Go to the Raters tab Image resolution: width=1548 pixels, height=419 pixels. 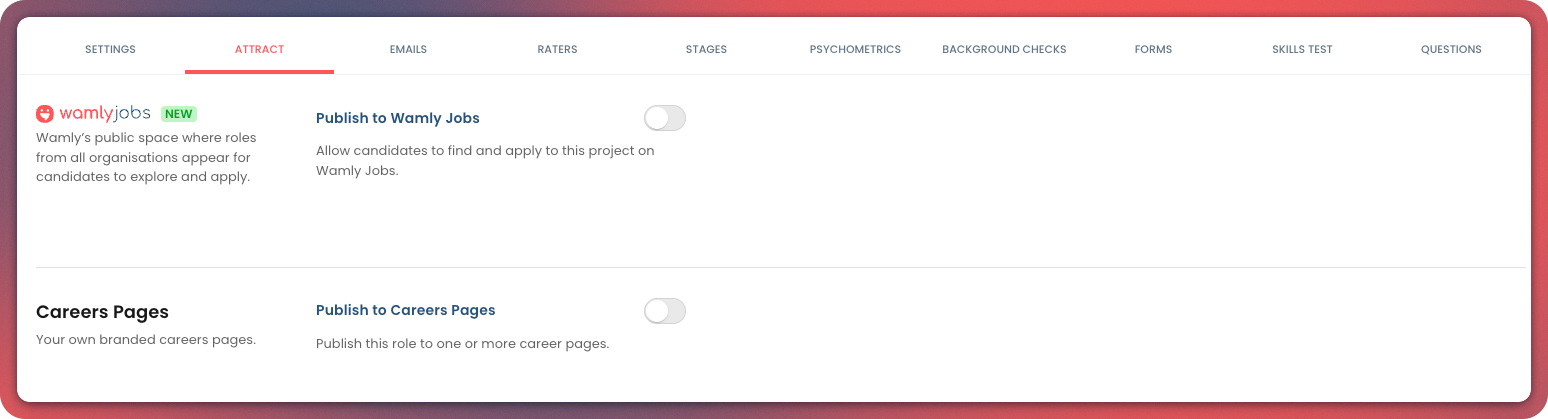(x=557, y=49)
